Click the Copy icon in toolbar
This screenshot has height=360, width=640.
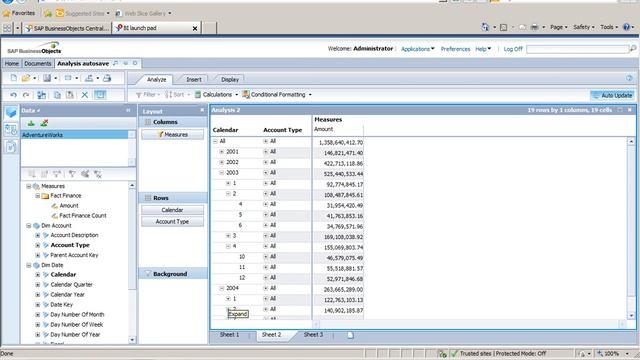[x=57, y=95]
